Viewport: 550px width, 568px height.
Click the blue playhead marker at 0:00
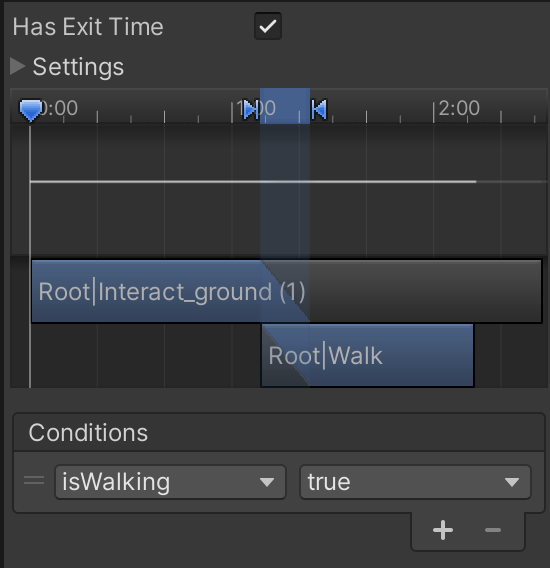pyautogui.click(x=30, y=110)
